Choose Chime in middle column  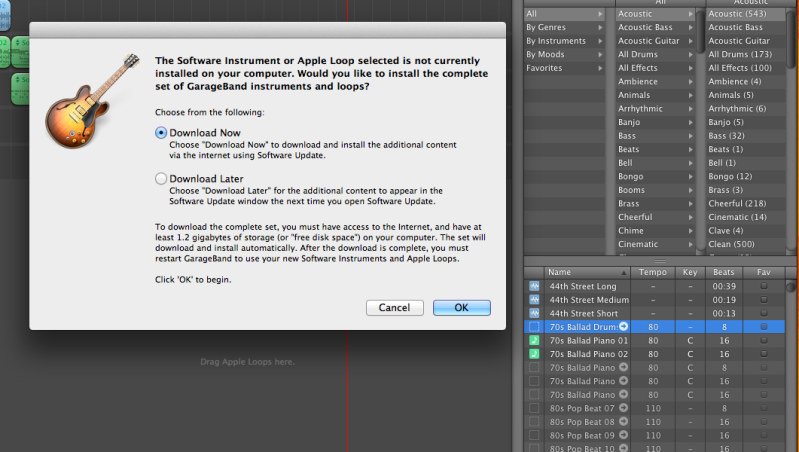pos(655,230)
